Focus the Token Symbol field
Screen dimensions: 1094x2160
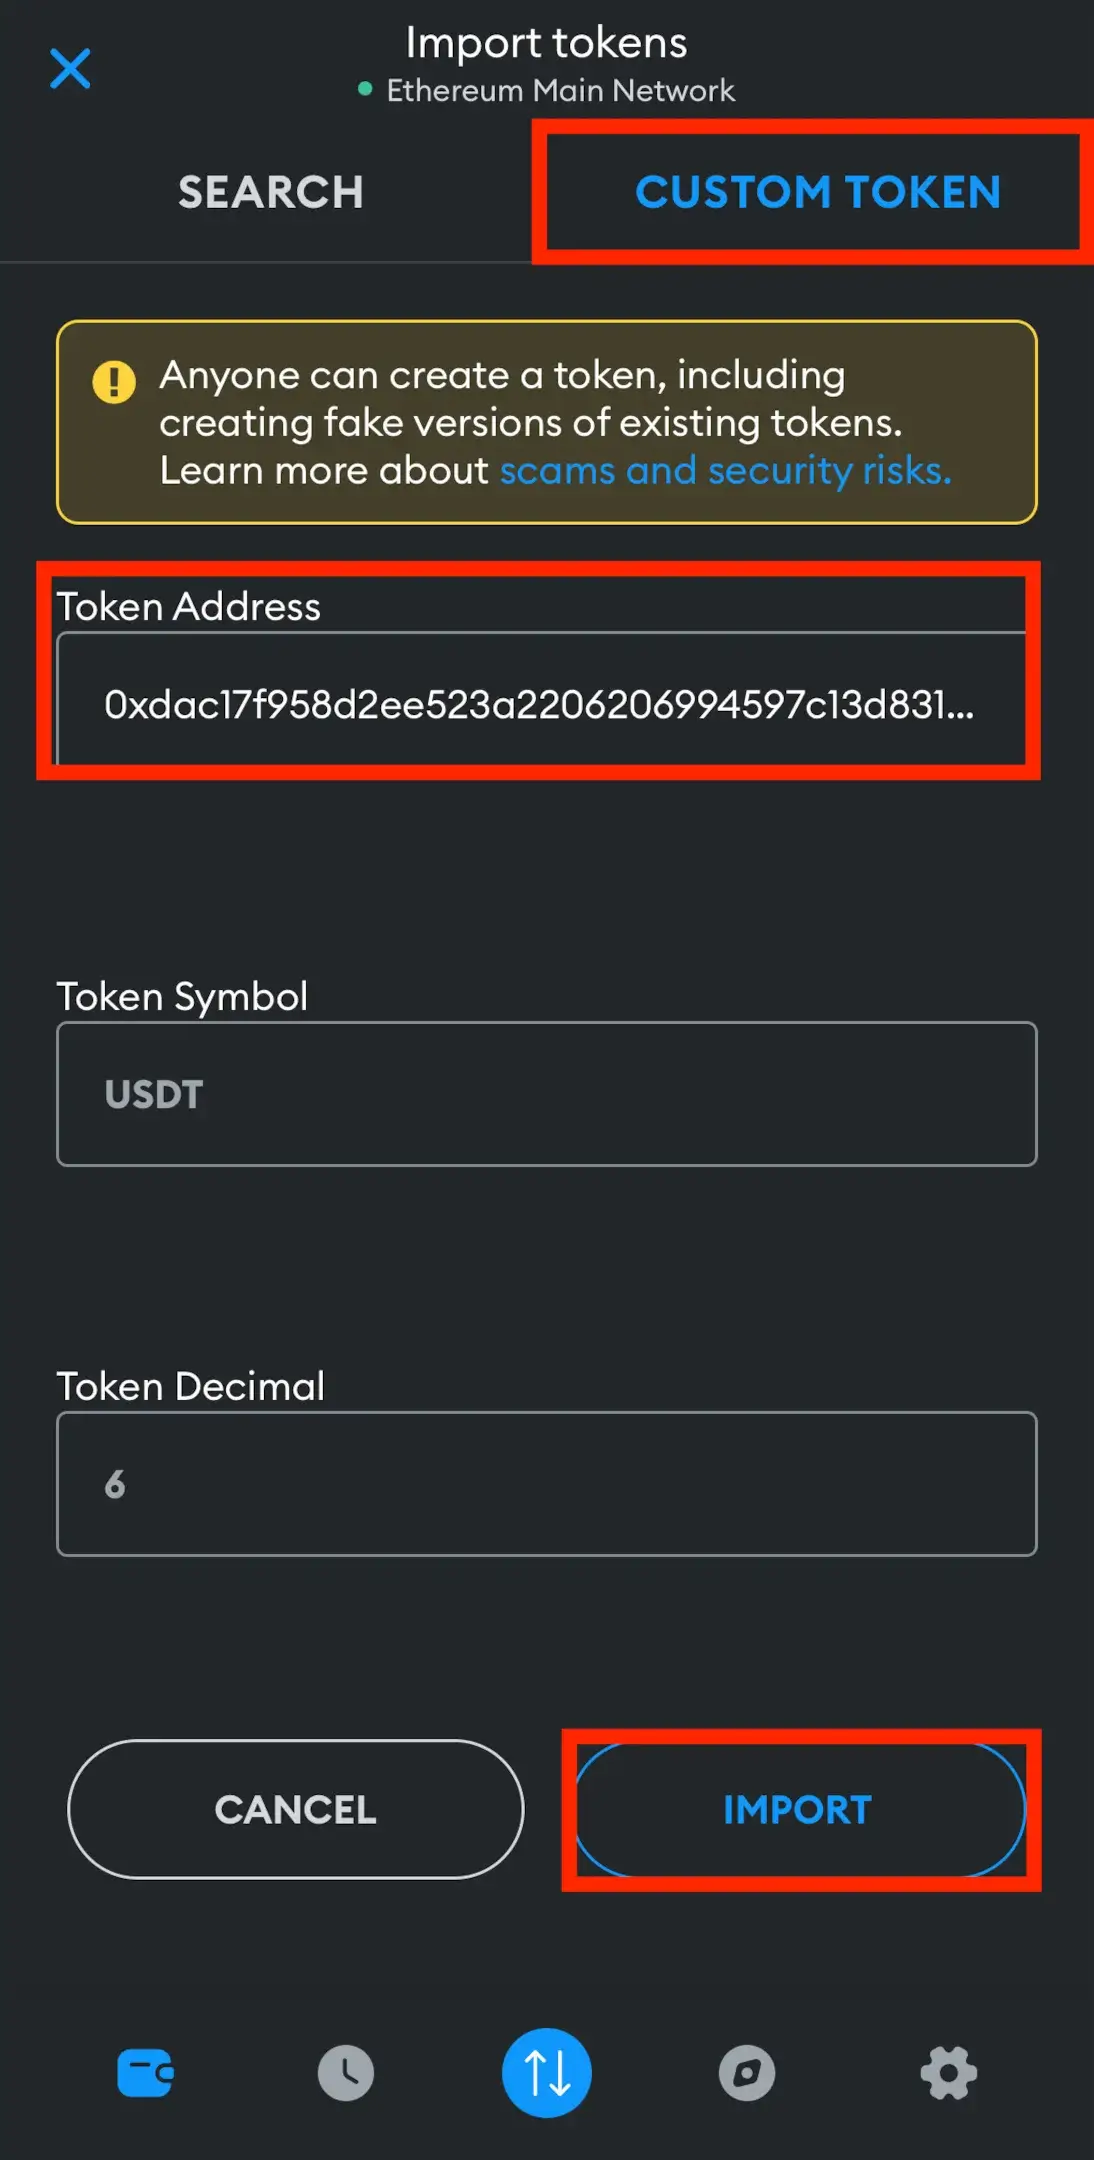pyautogui.click(x=546, y=1094)
